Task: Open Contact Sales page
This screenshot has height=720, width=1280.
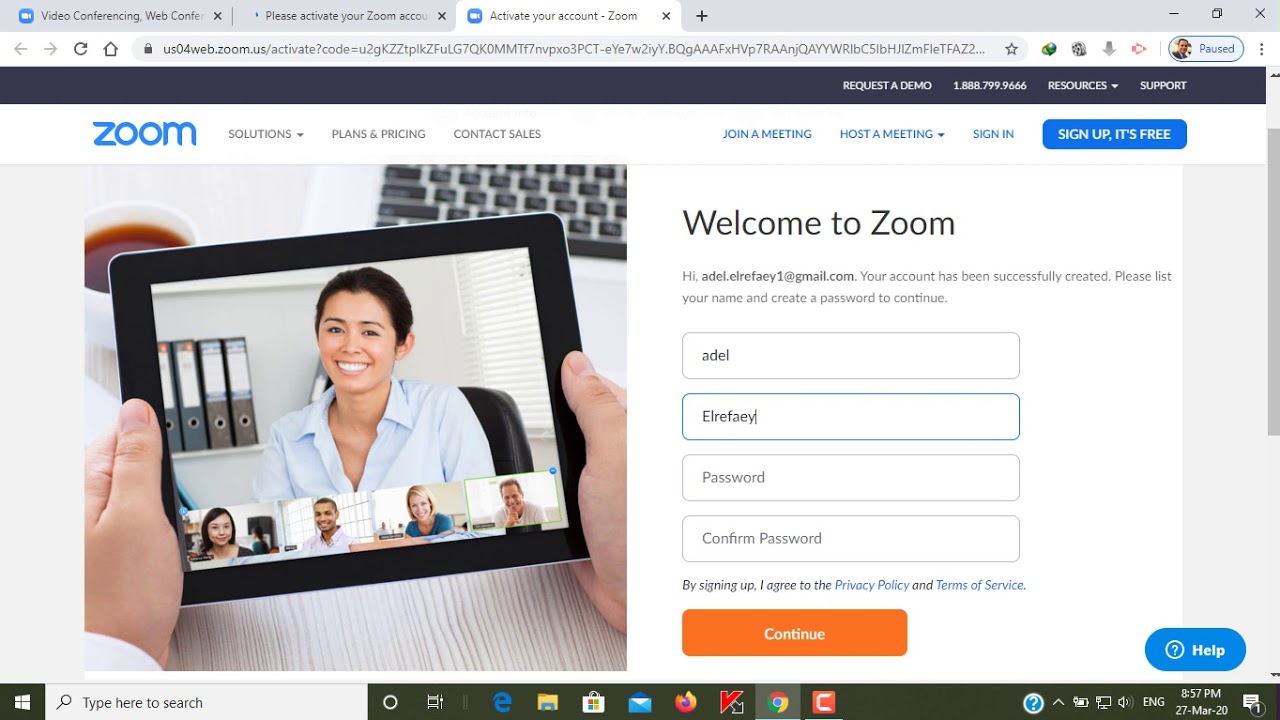Action: click(x=497, y=134)
